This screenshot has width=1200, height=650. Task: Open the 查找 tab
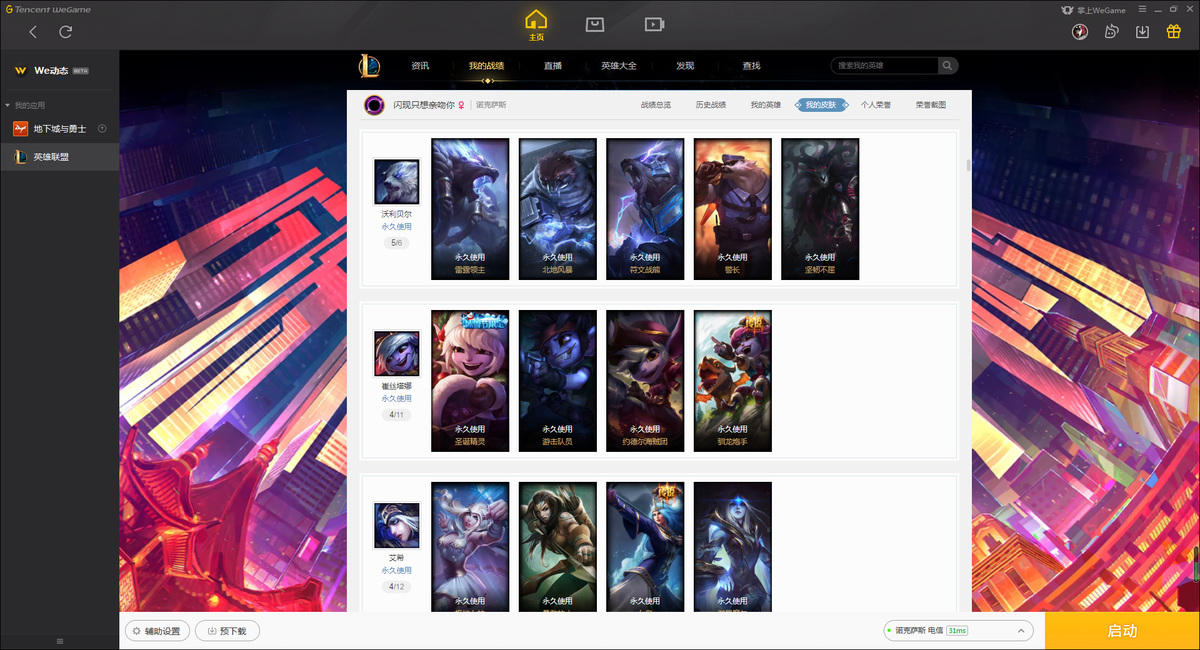751,66
